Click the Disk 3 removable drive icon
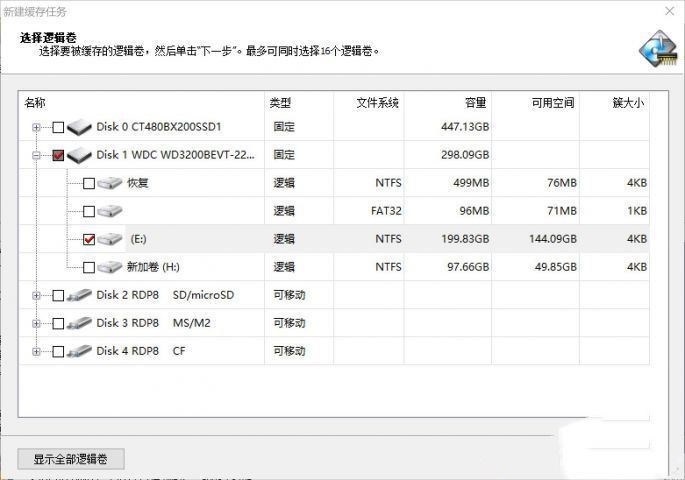 pos(79,324)
